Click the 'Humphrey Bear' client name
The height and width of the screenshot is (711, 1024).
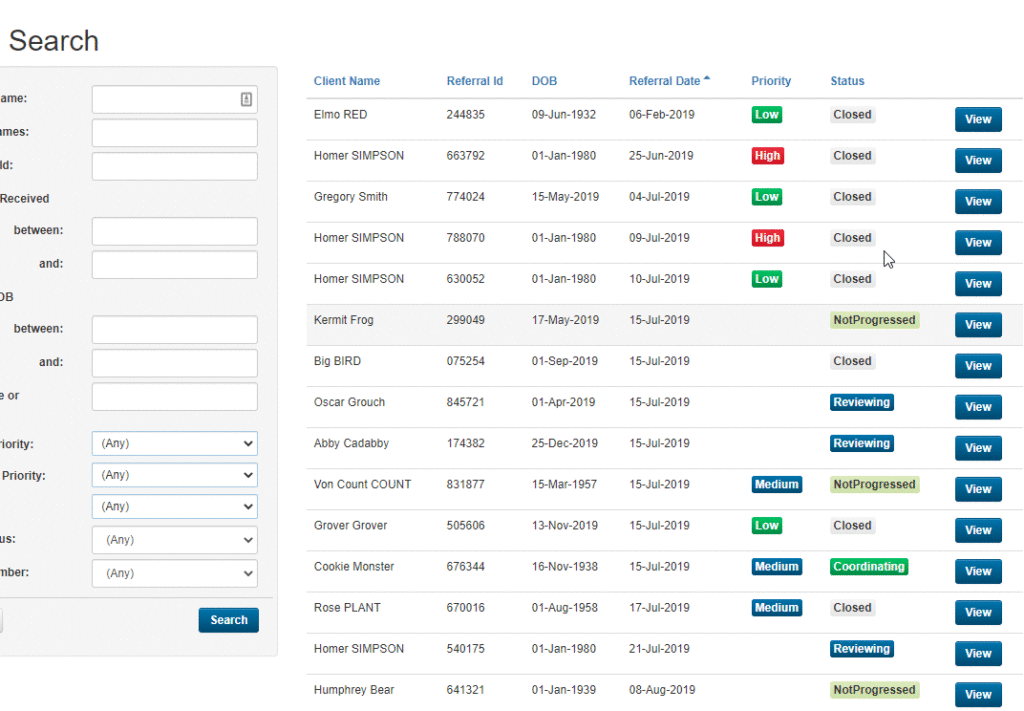pyautogui.click(x=354, y=690)
